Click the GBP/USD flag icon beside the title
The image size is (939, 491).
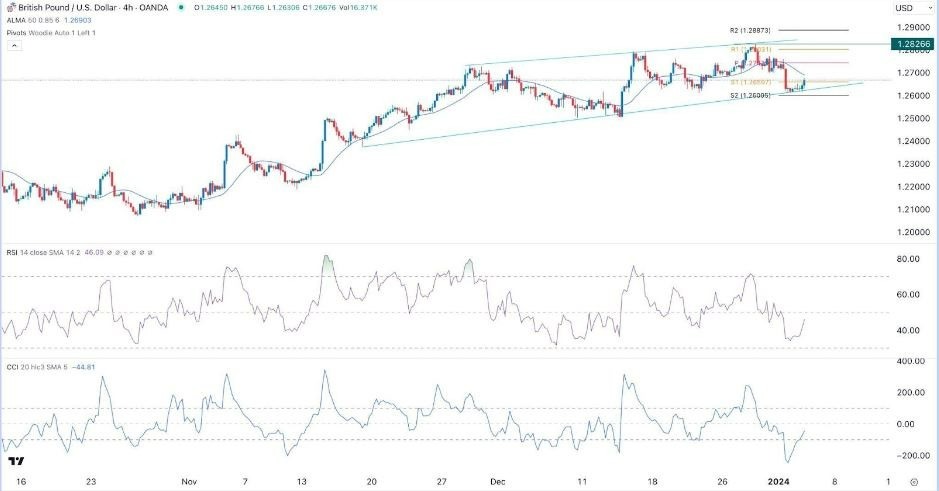coord(11,8)
